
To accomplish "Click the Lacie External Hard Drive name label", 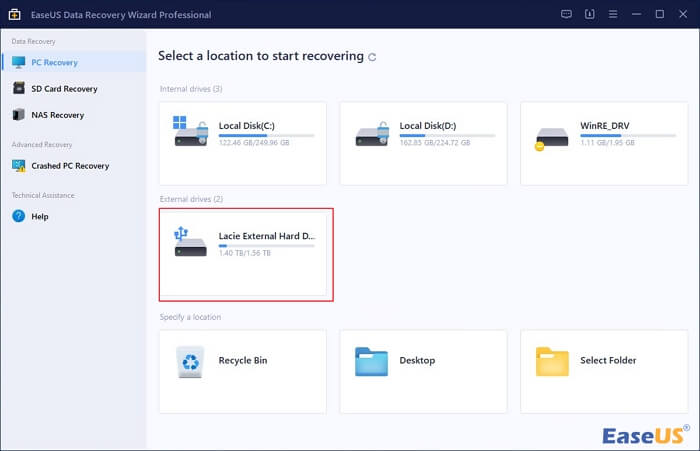I will [x=266, y=236].
